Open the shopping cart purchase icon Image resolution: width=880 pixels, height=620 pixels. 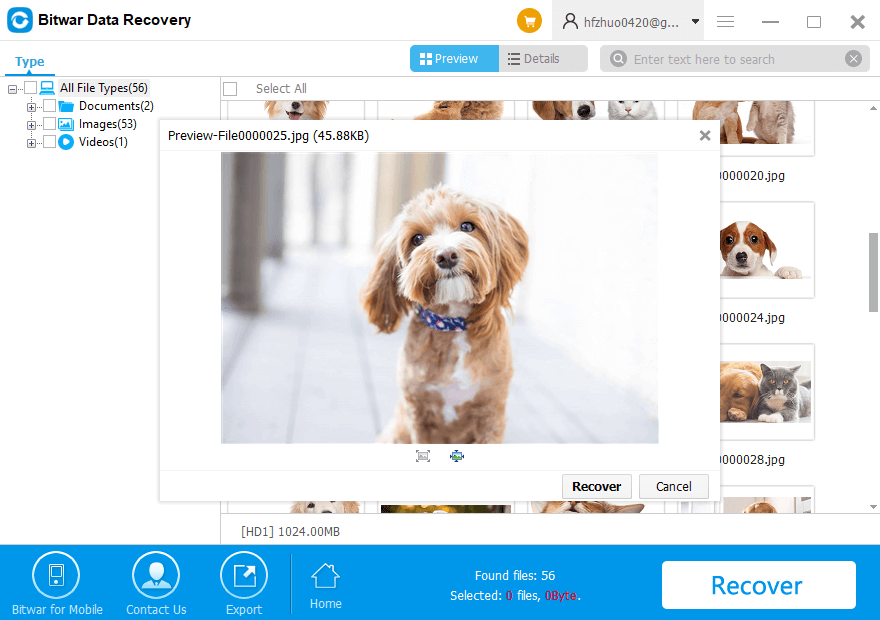point(529,21)
